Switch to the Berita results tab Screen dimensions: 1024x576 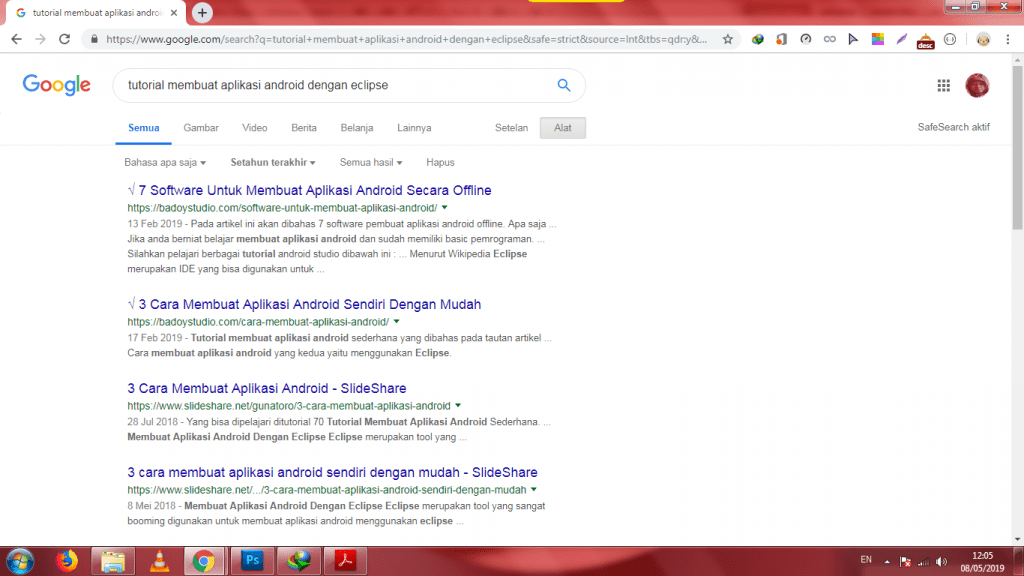point(304,128)
